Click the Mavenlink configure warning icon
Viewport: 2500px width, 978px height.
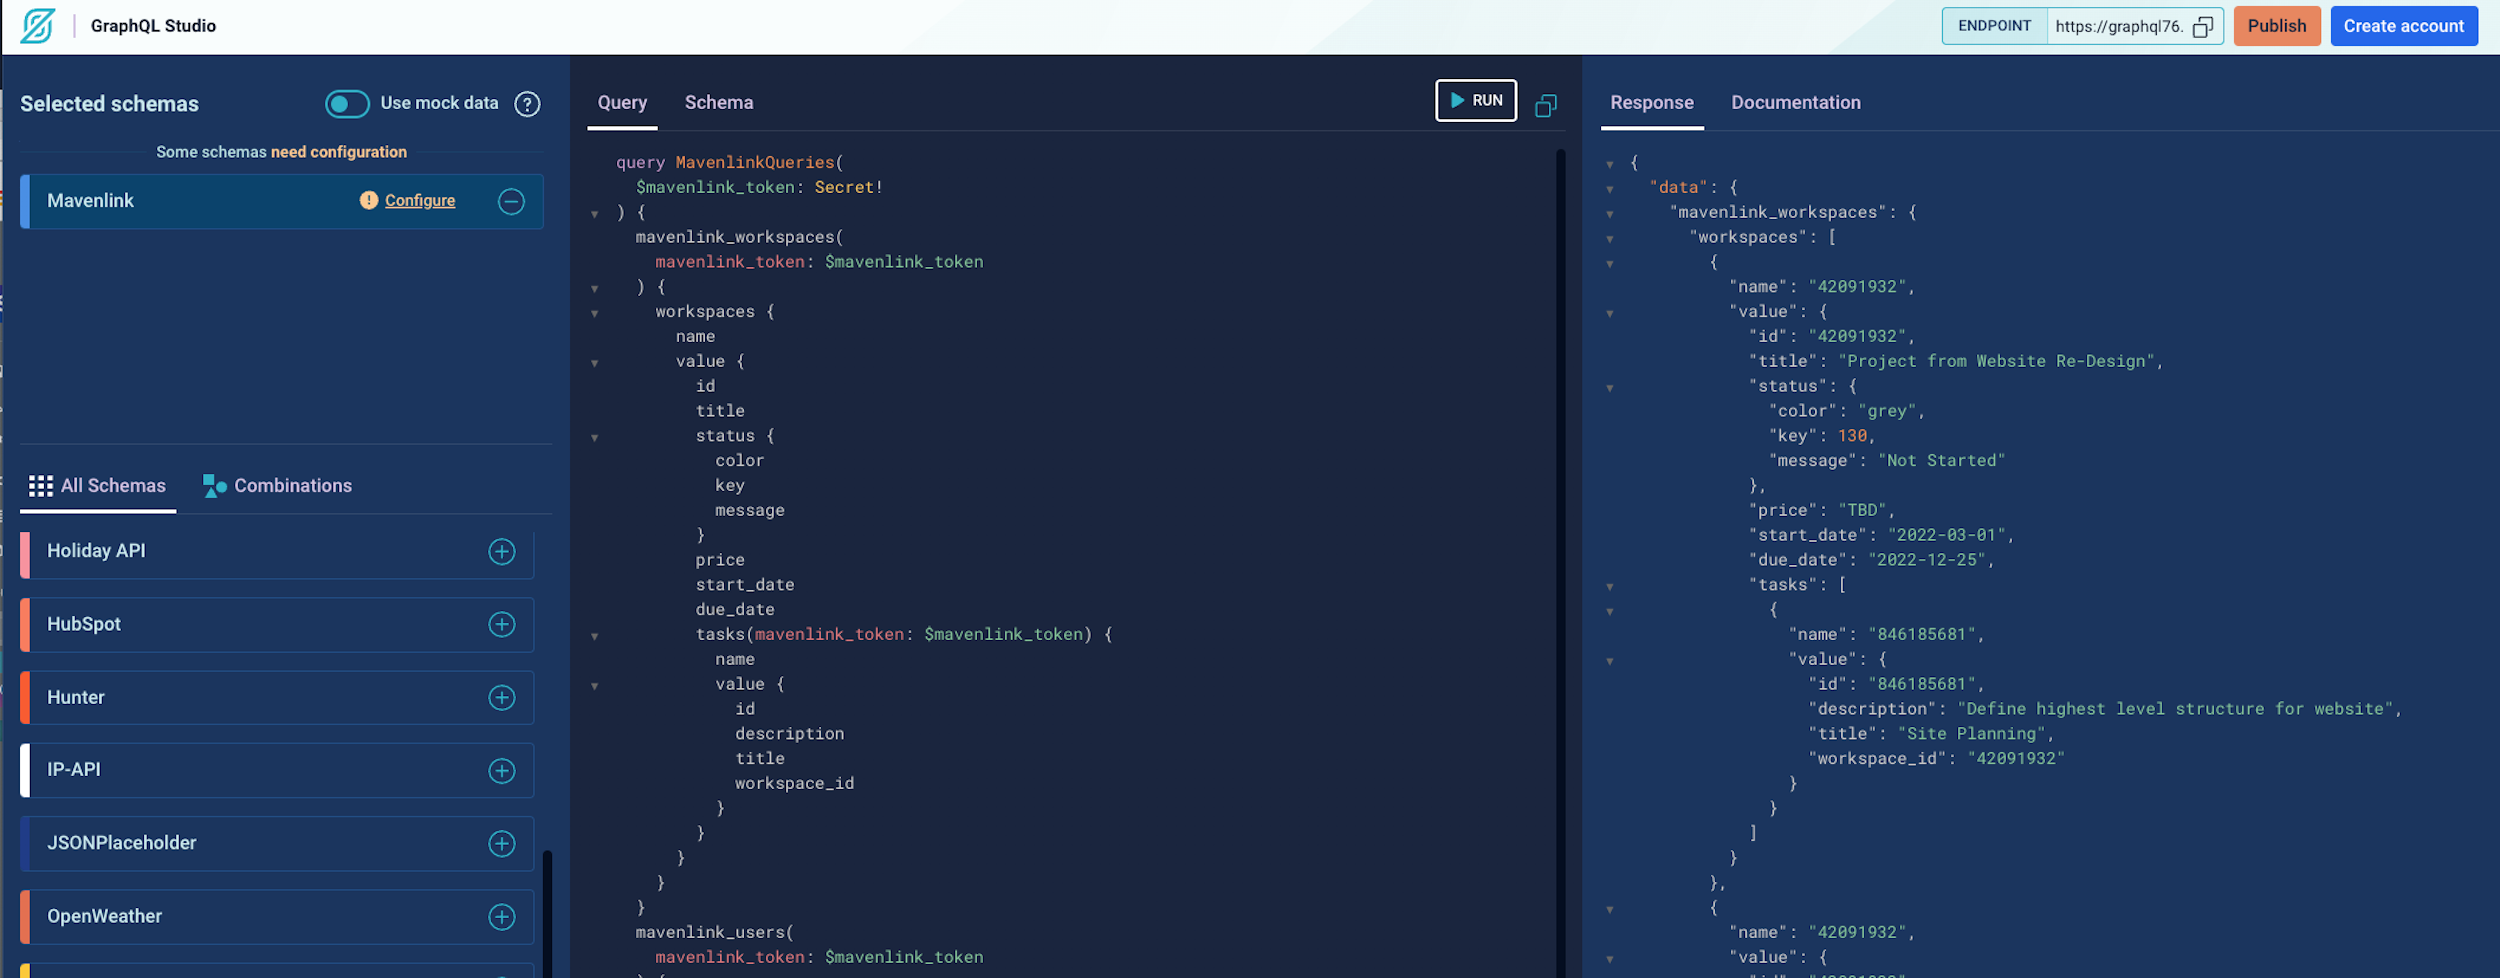(369, 200)
